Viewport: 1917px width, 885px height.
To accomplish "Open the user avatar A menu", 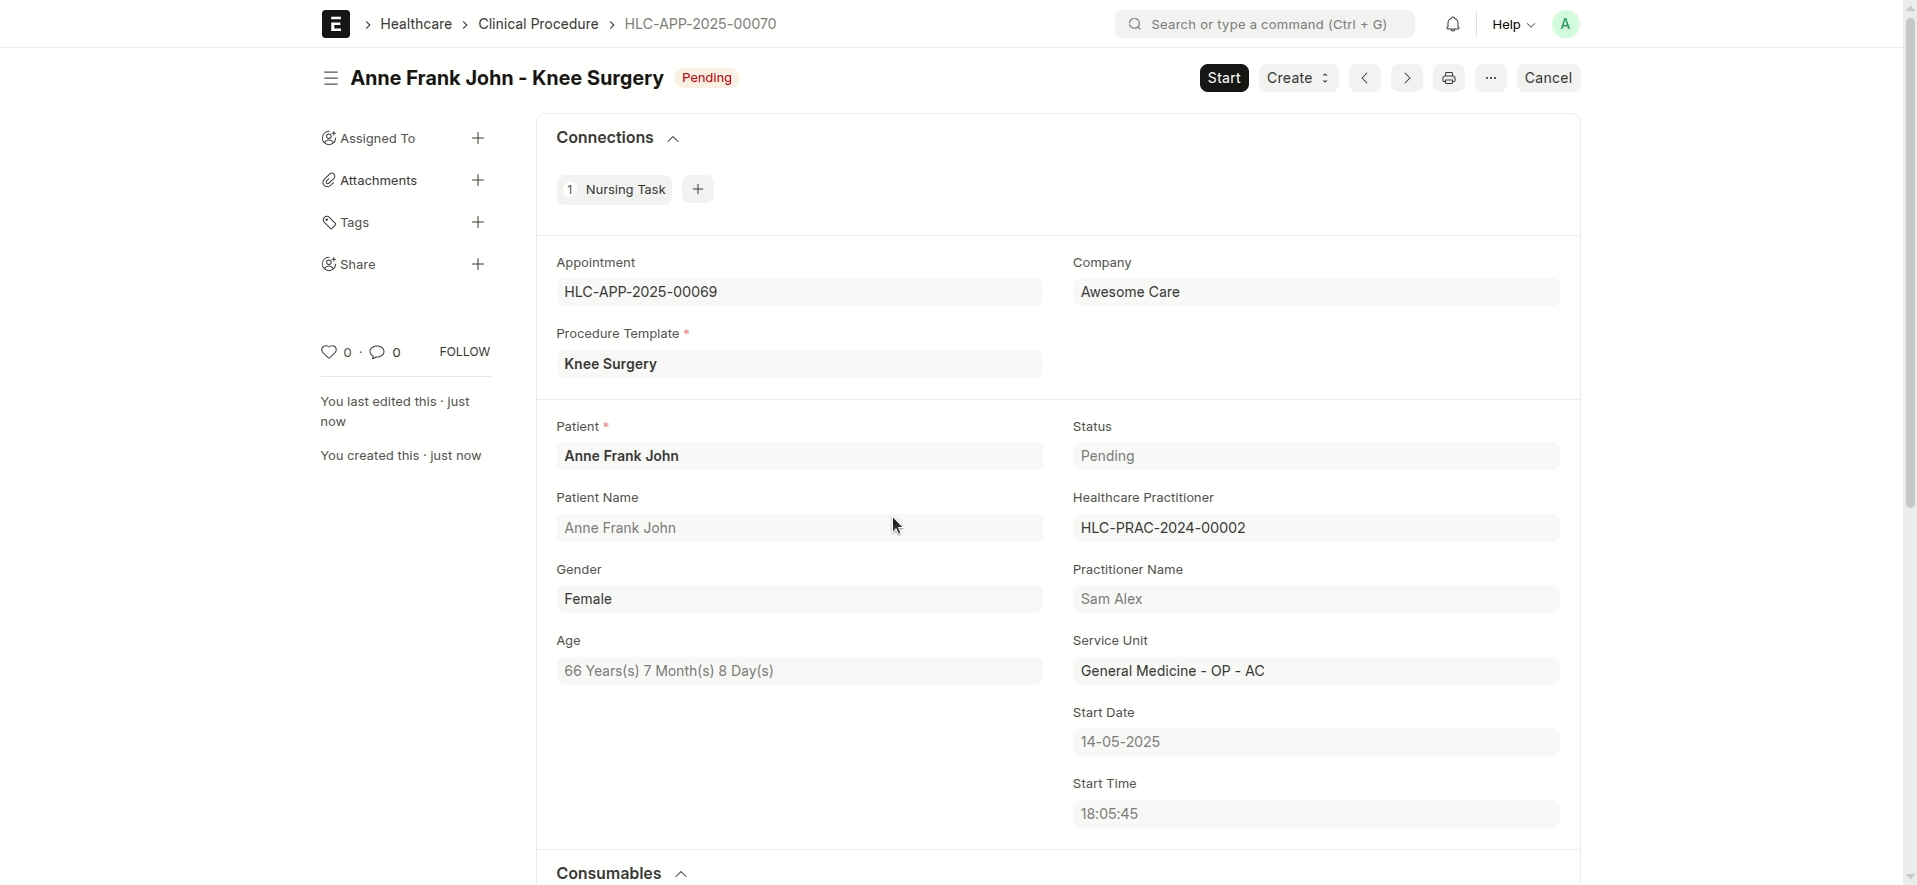I will pyautogui.click(x=1566, y=24).
